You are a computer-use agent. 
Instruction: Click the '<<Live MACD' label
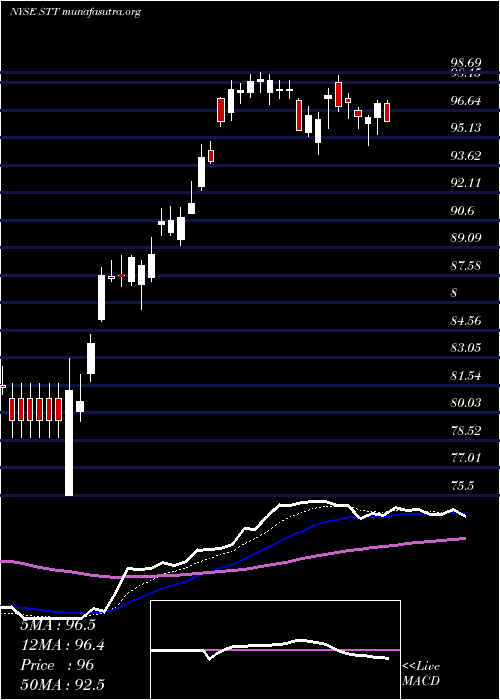click(x=421, y=674)
